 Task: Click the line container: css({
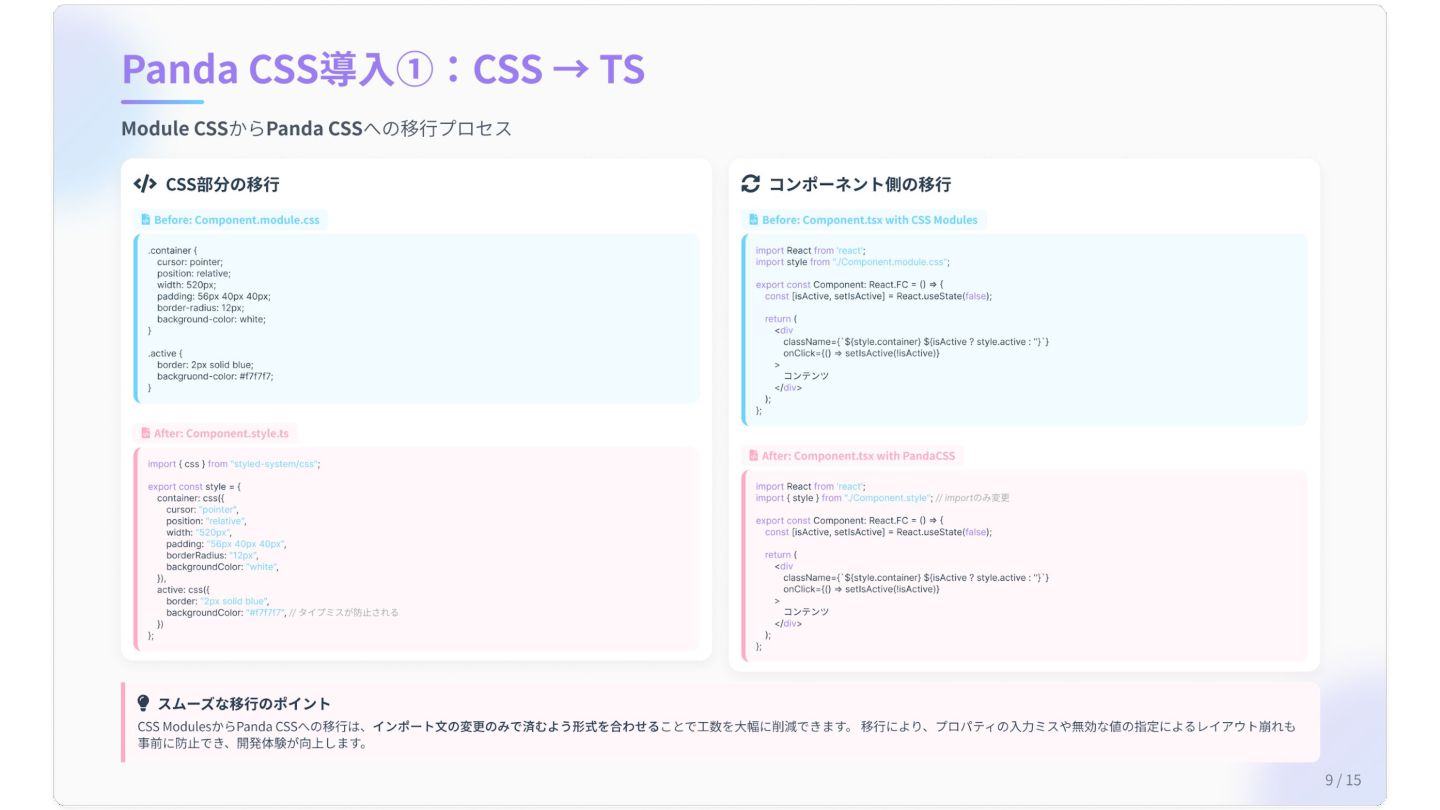point(192,498)
